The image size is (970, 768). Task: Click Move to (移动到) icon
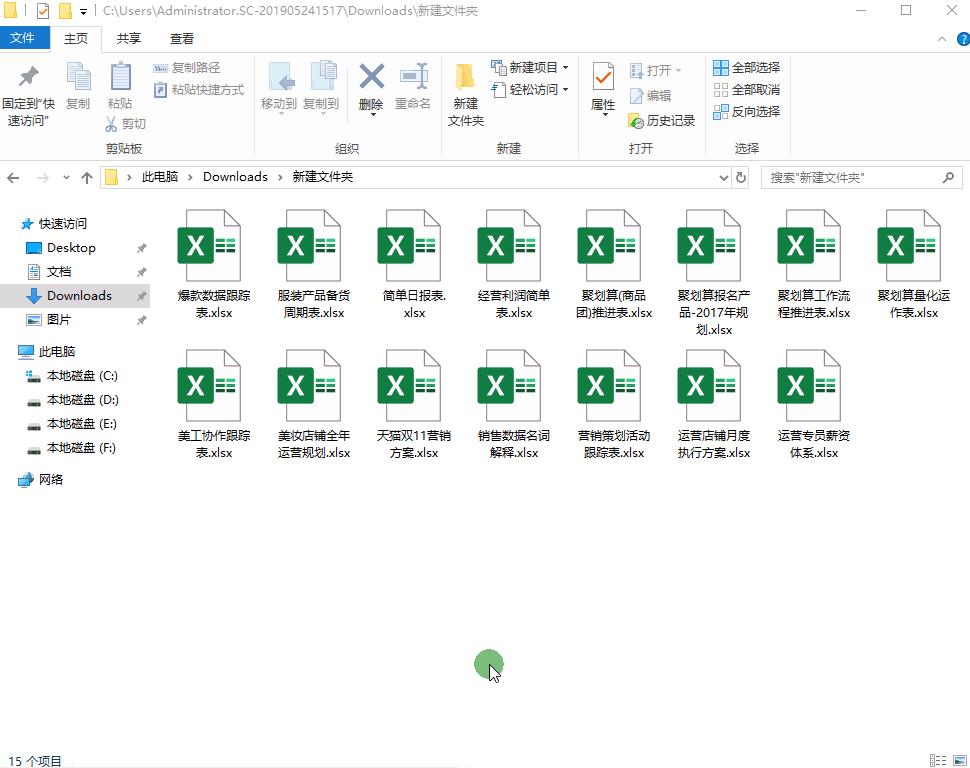pos(280,77)
